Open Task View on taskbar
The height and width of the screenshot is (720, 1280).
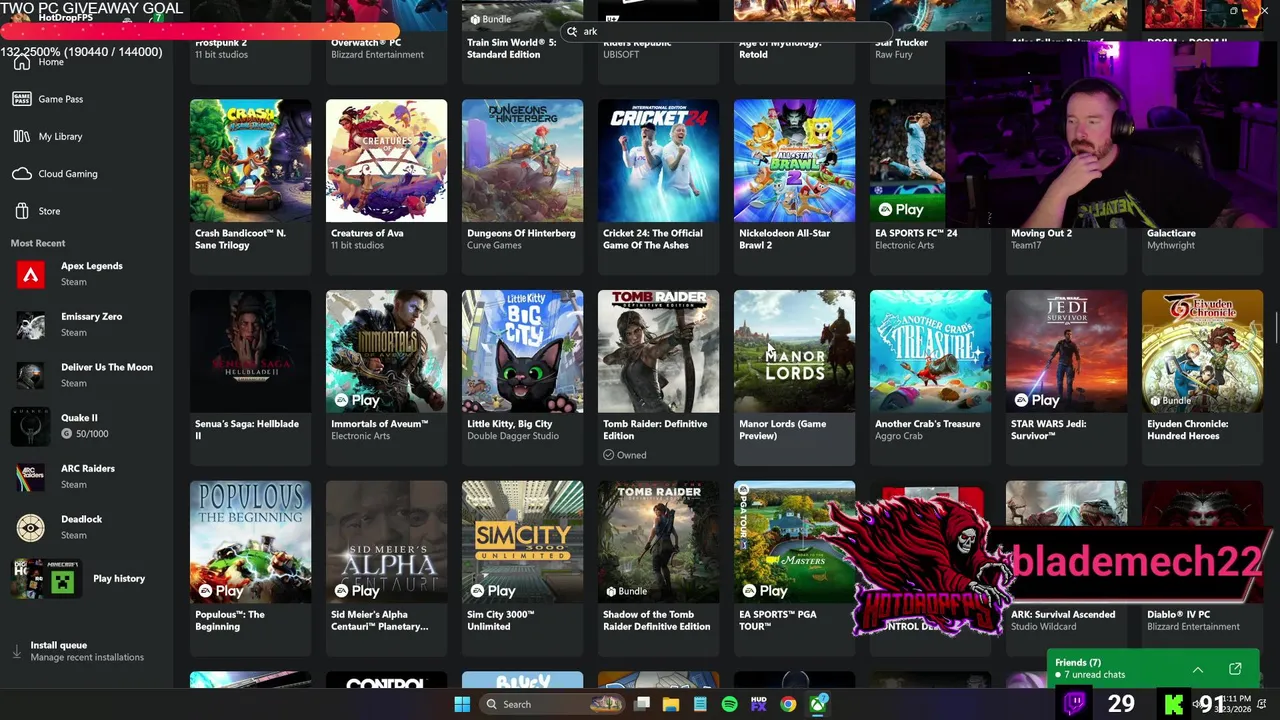point(642,704)
